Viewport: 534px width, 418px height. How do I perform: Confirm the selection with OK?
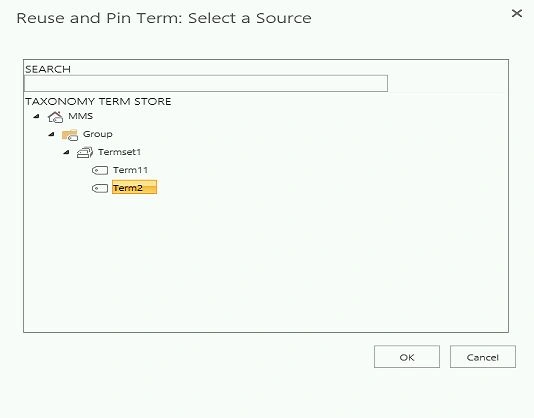[407, 357]
